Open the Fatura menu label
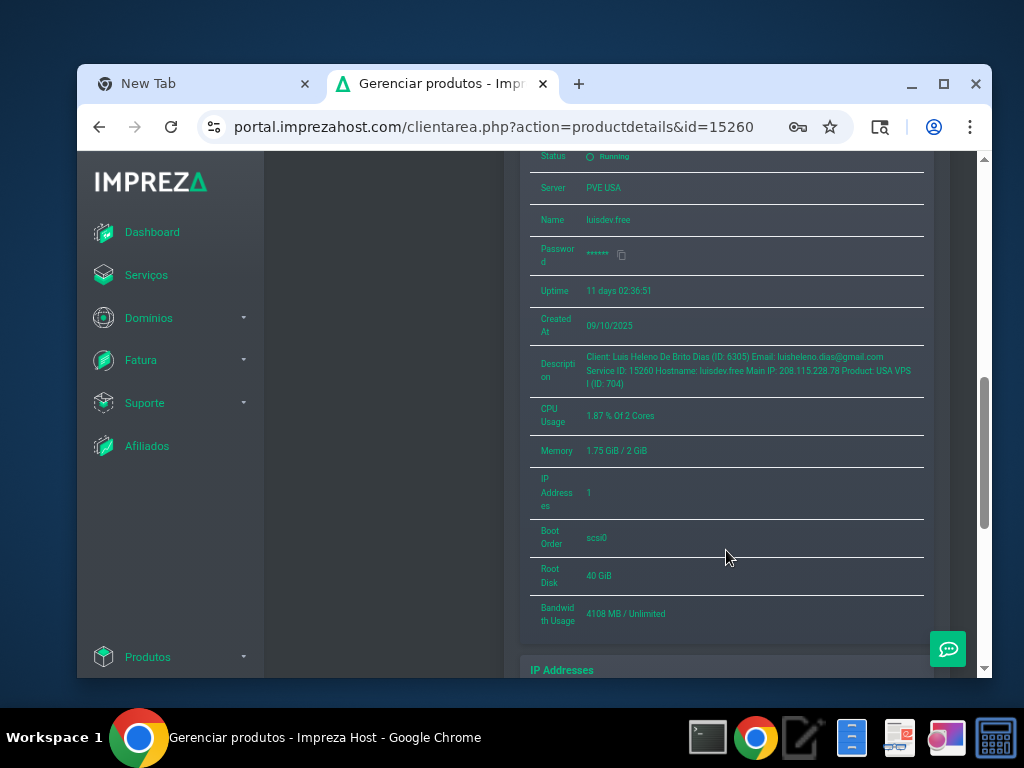Image resolution: width=1024 pixels, height=768 pixels. 140,360
